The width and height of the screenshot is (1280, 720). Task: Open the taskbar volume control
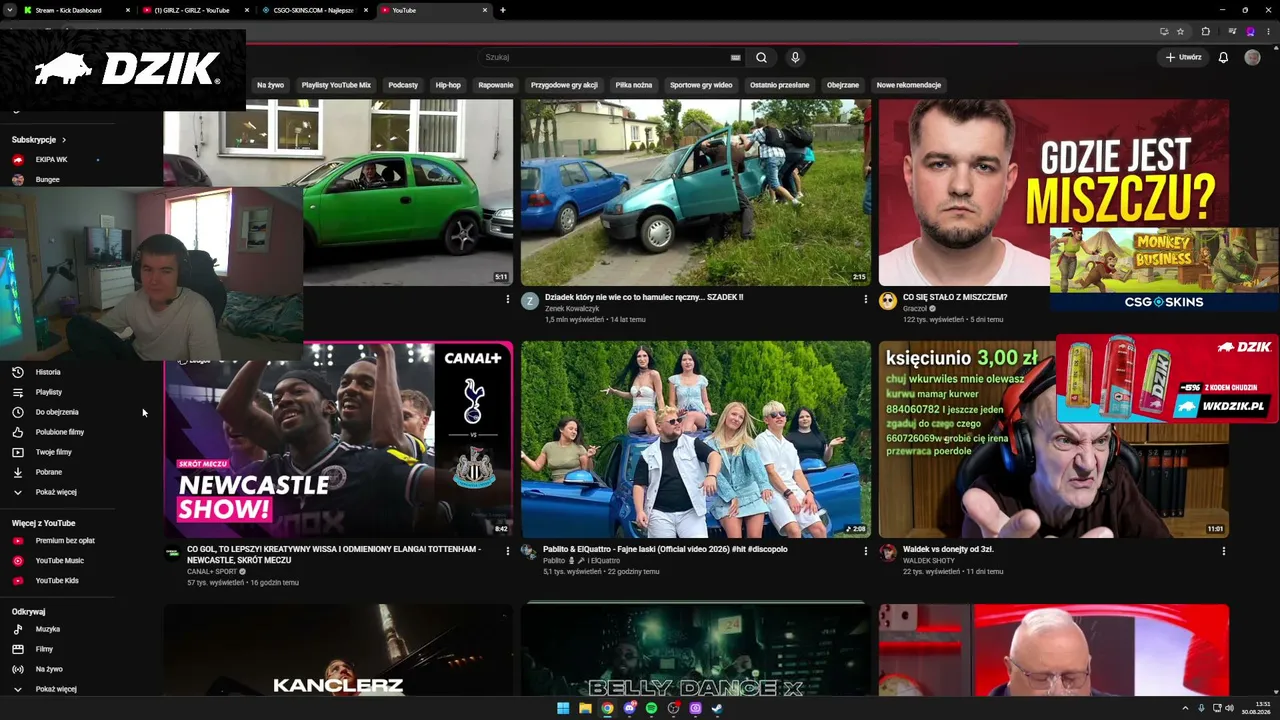point(1229,708)
